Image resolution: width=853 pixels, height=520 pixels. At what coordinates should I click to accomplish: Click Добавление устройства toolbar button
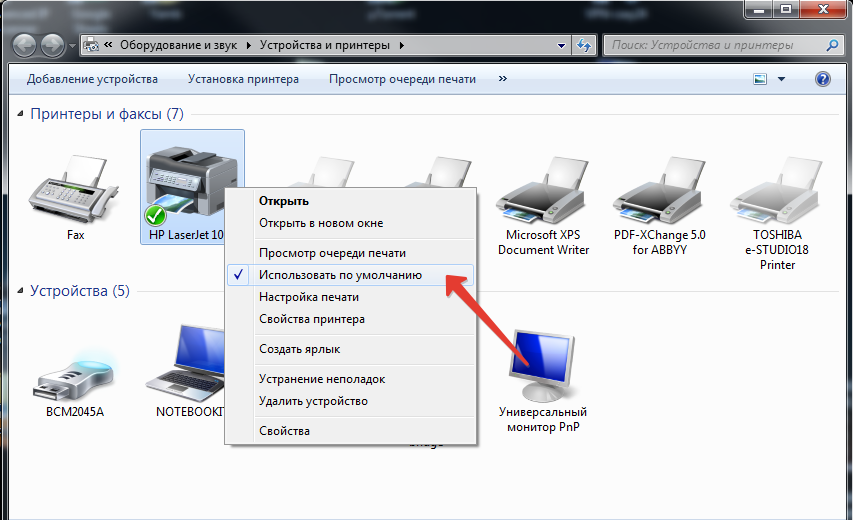pyautogui.click(x=92, y=79)
